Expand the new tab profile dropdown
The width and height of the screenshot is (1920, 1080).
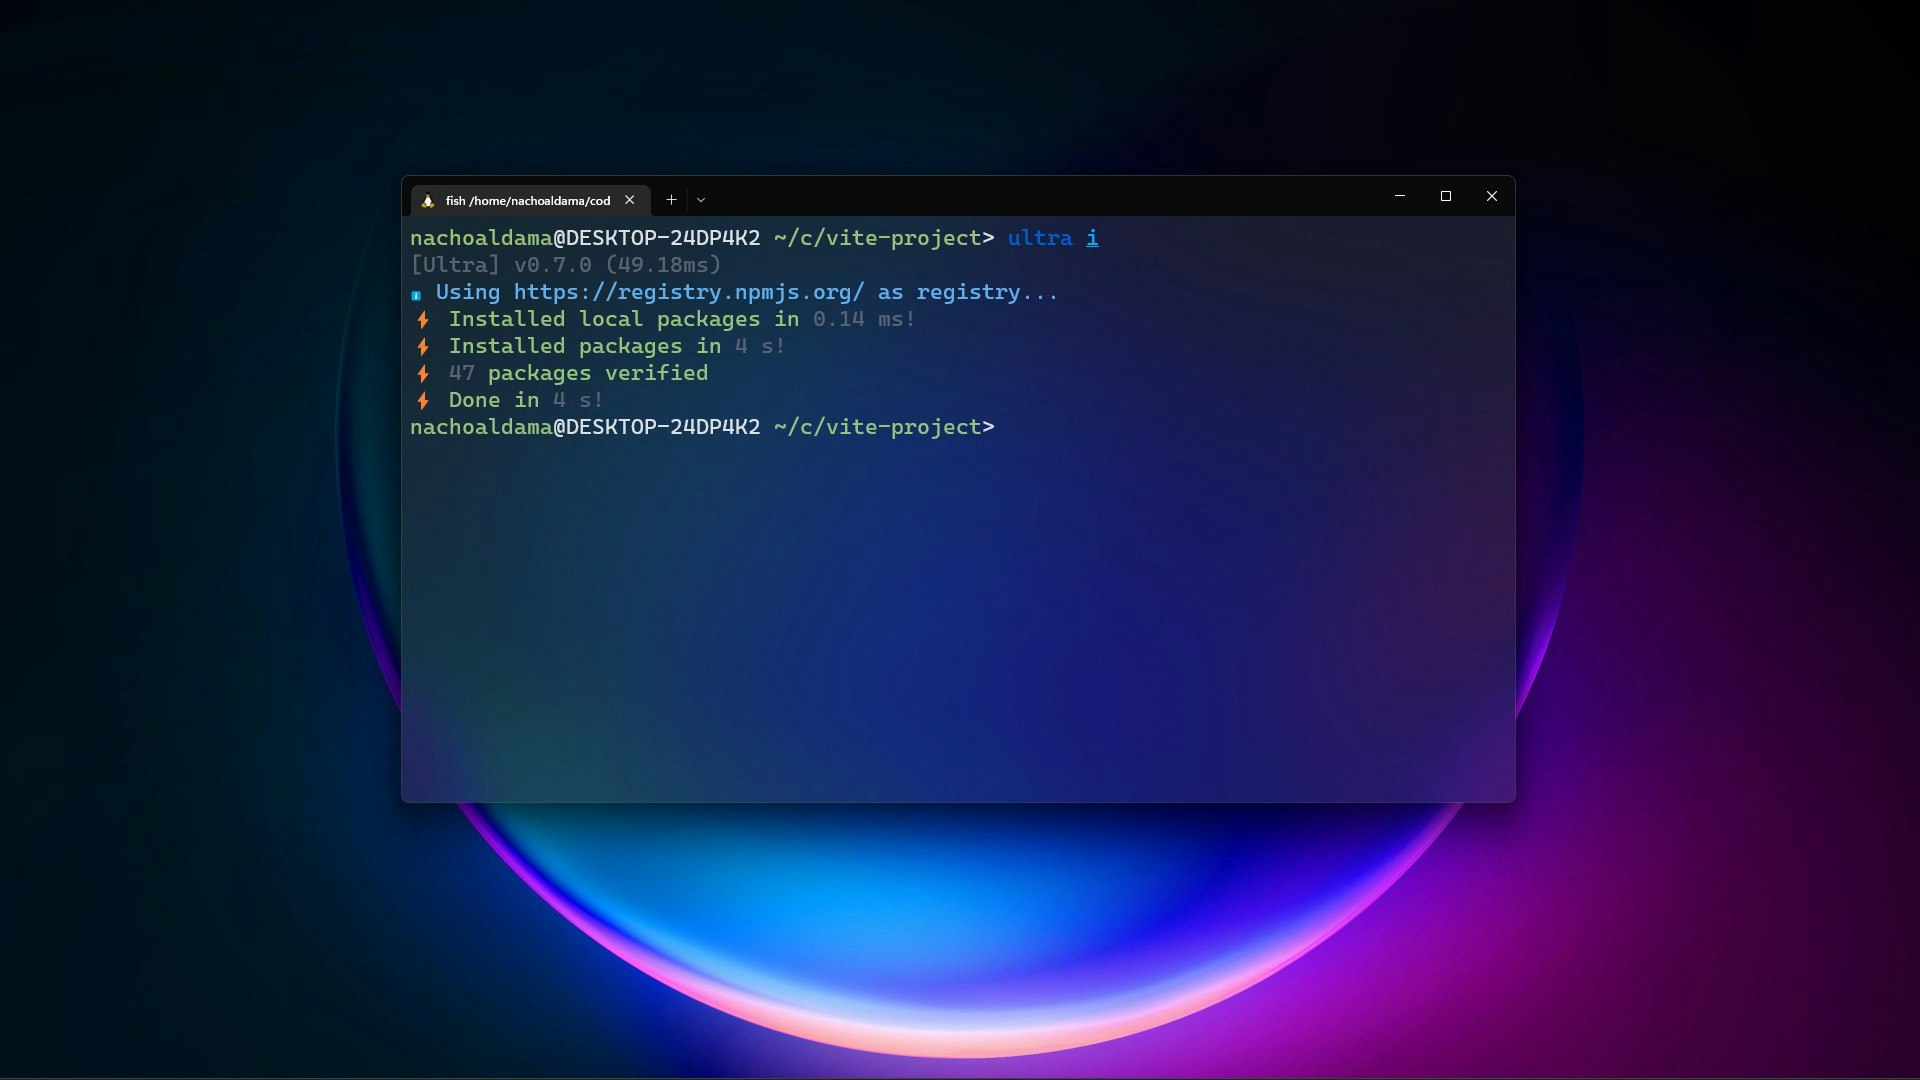[x=701, y=200]
